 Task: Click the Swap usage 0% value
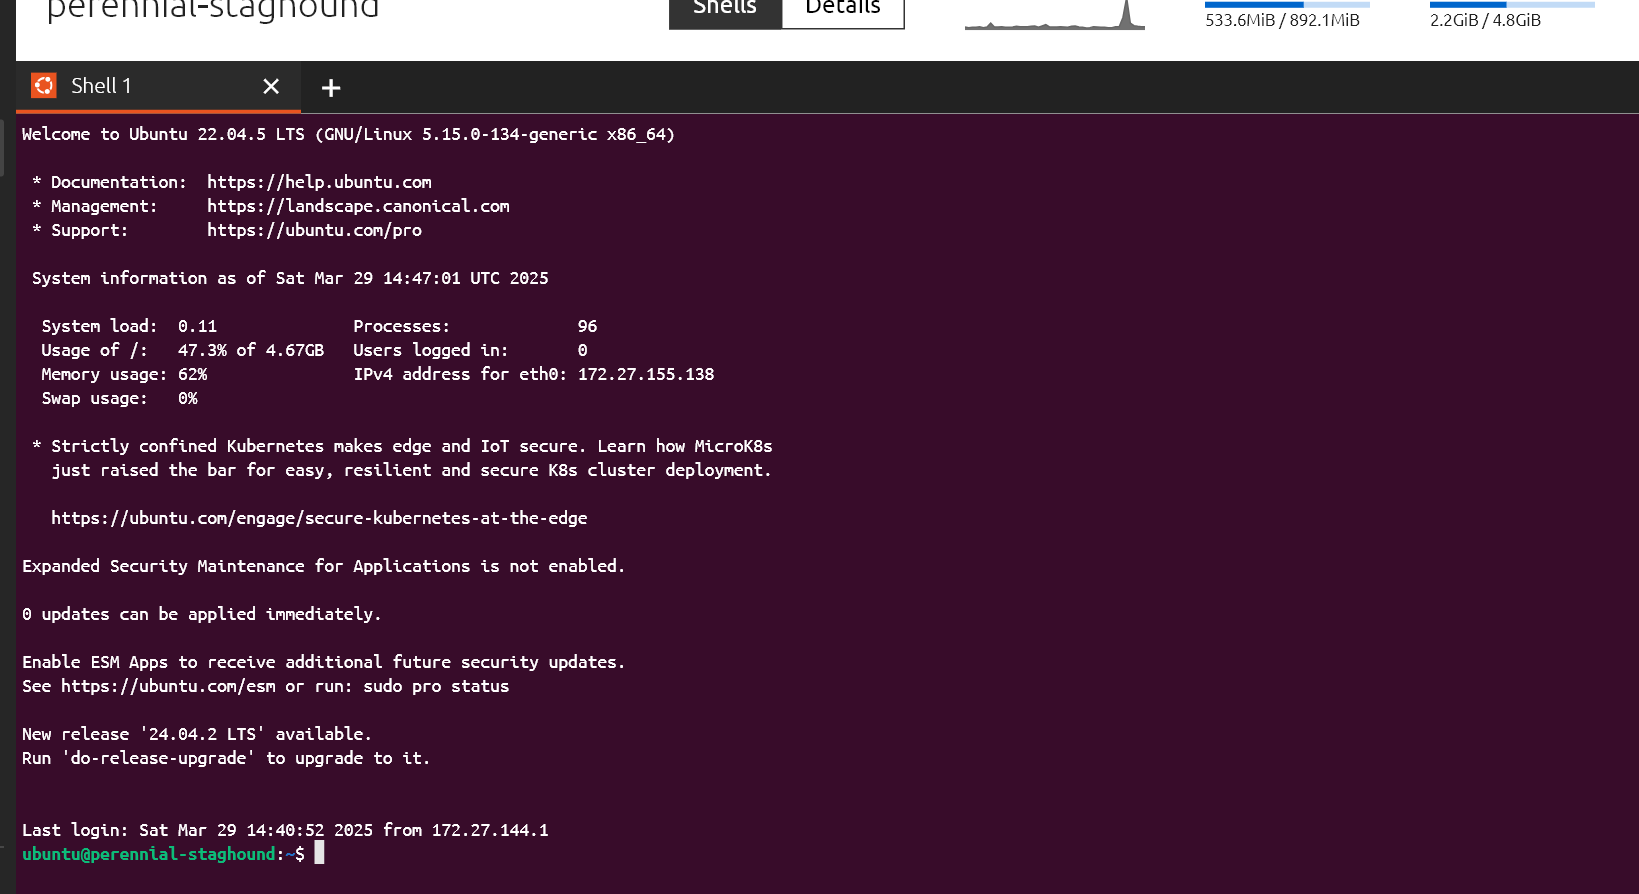pos(188,398)
